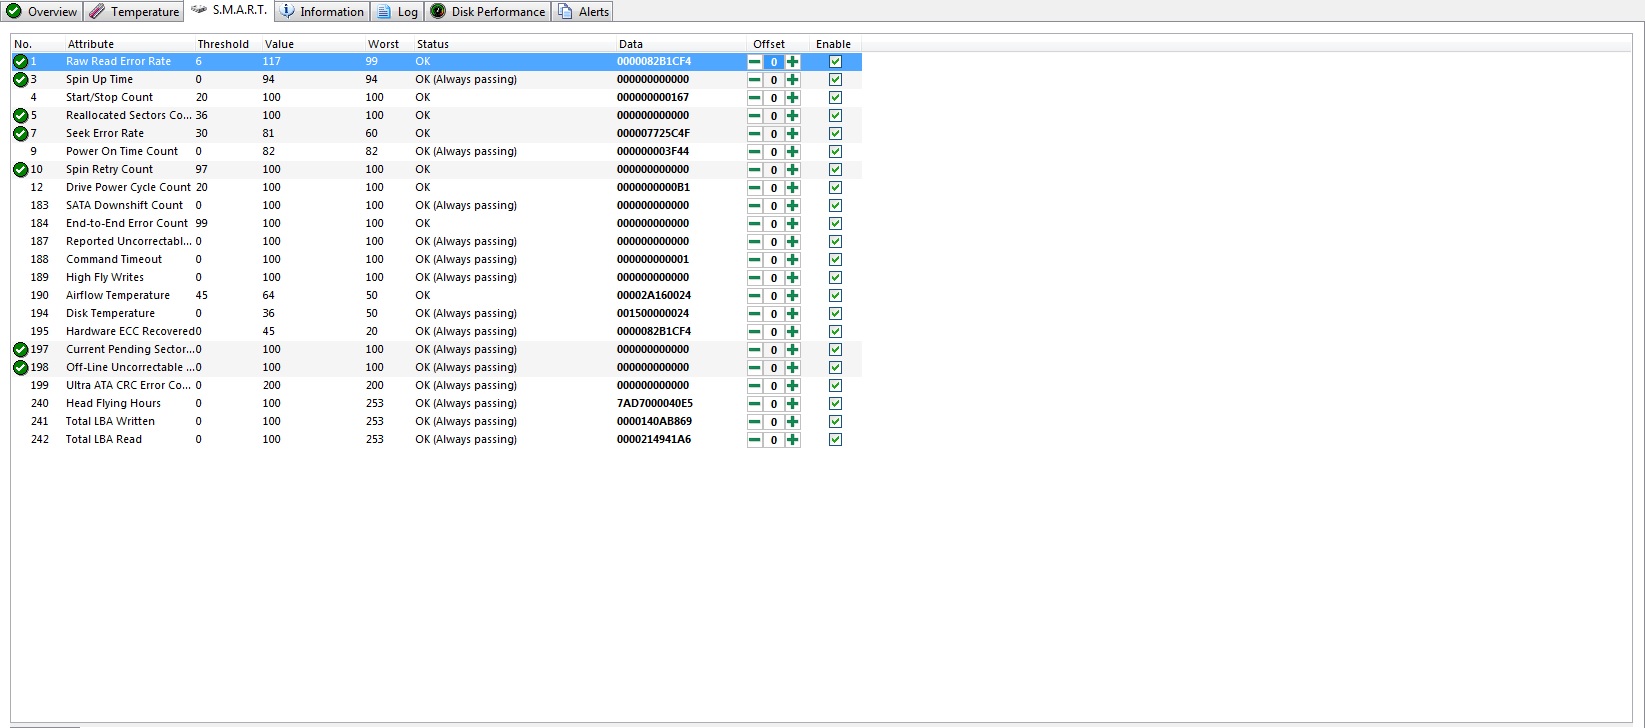Toggle Enable checkbox for Raw Read Error Rate
Screen dimensions: 1645x728
(836, 62)
